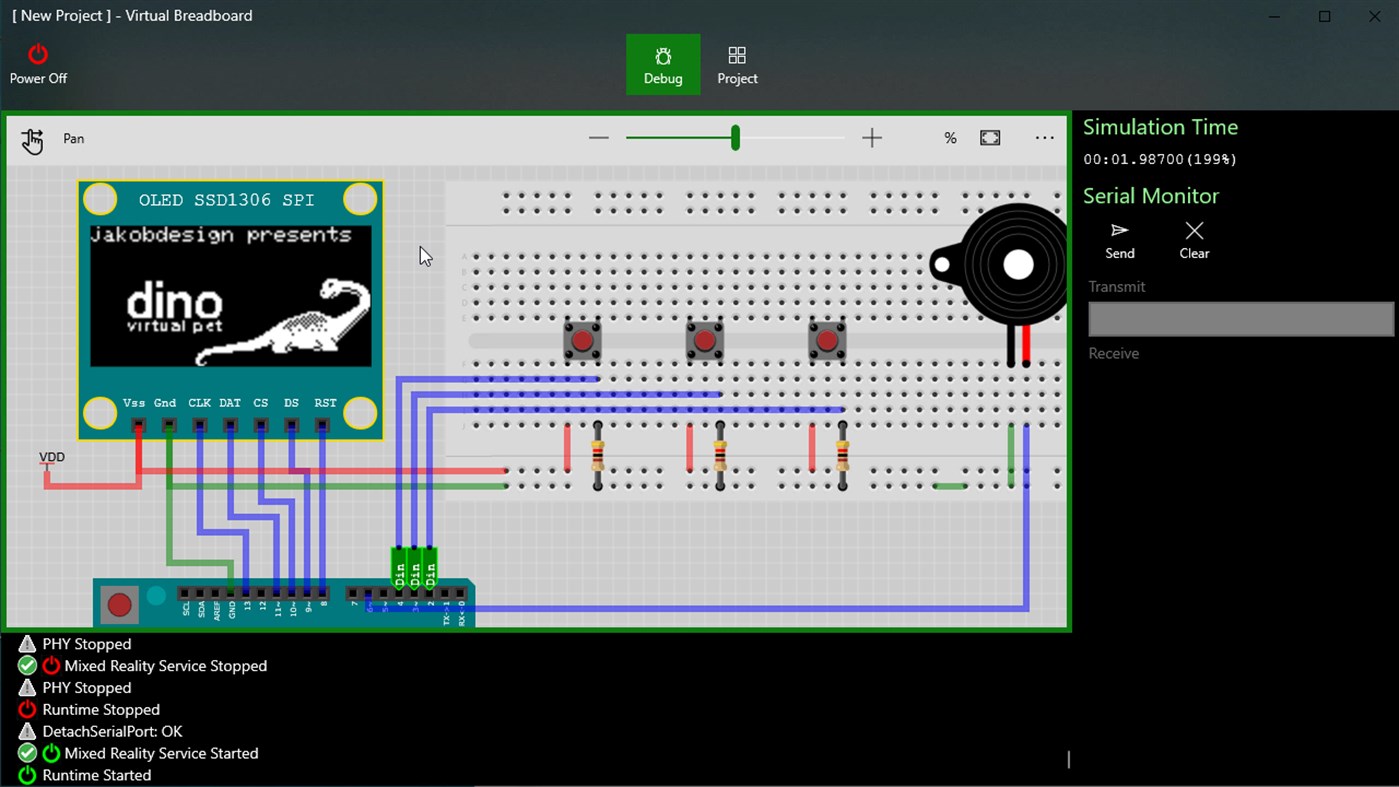Click the Power Off icon
The image size is (1399, 787).
pos(38,55)
